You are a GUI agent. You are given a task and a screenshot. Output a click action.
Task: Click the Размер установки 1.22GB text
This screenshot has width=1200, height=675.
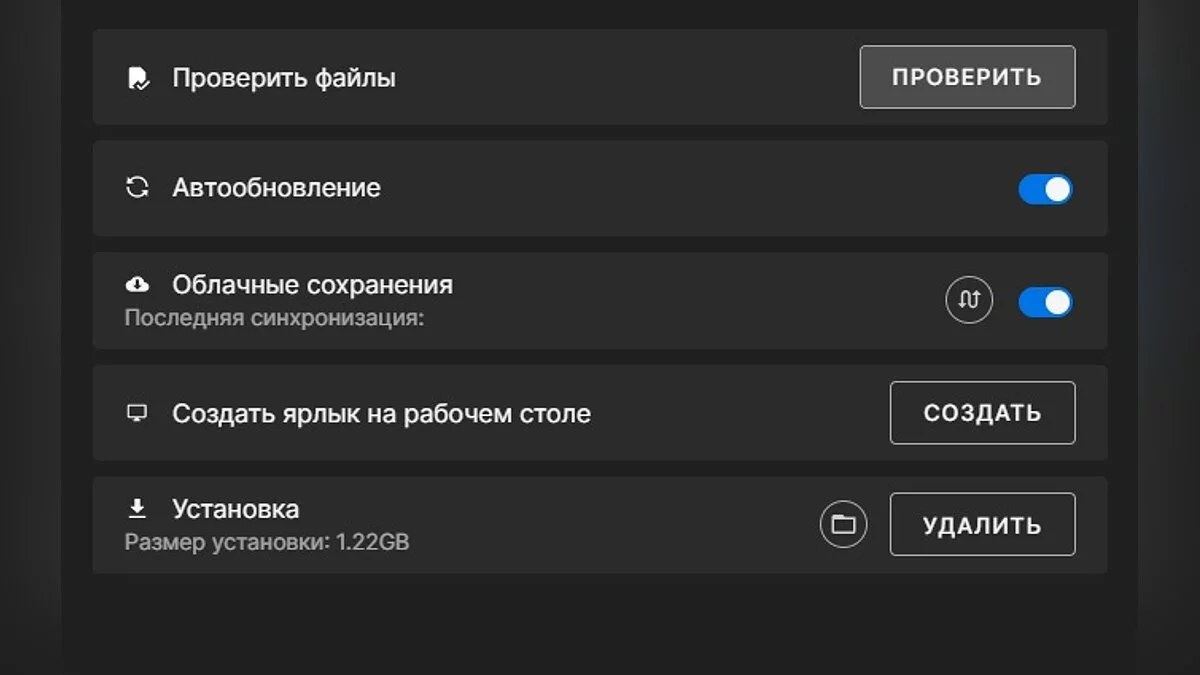click(x=266, y=543)
